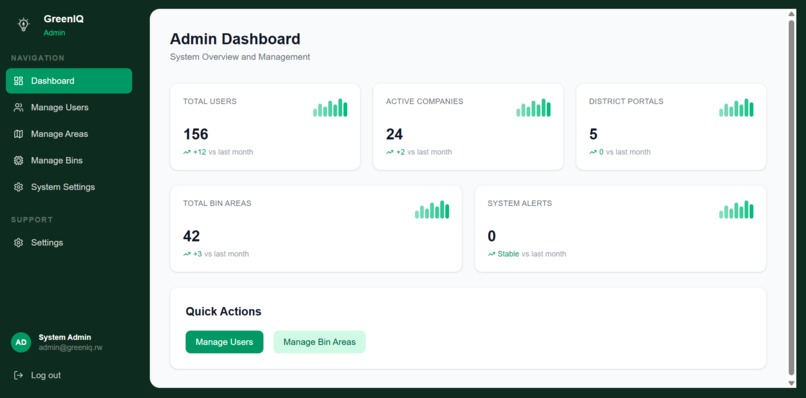
Task: Click the Support Settings gear icon
Action: (x=19, y=243)
